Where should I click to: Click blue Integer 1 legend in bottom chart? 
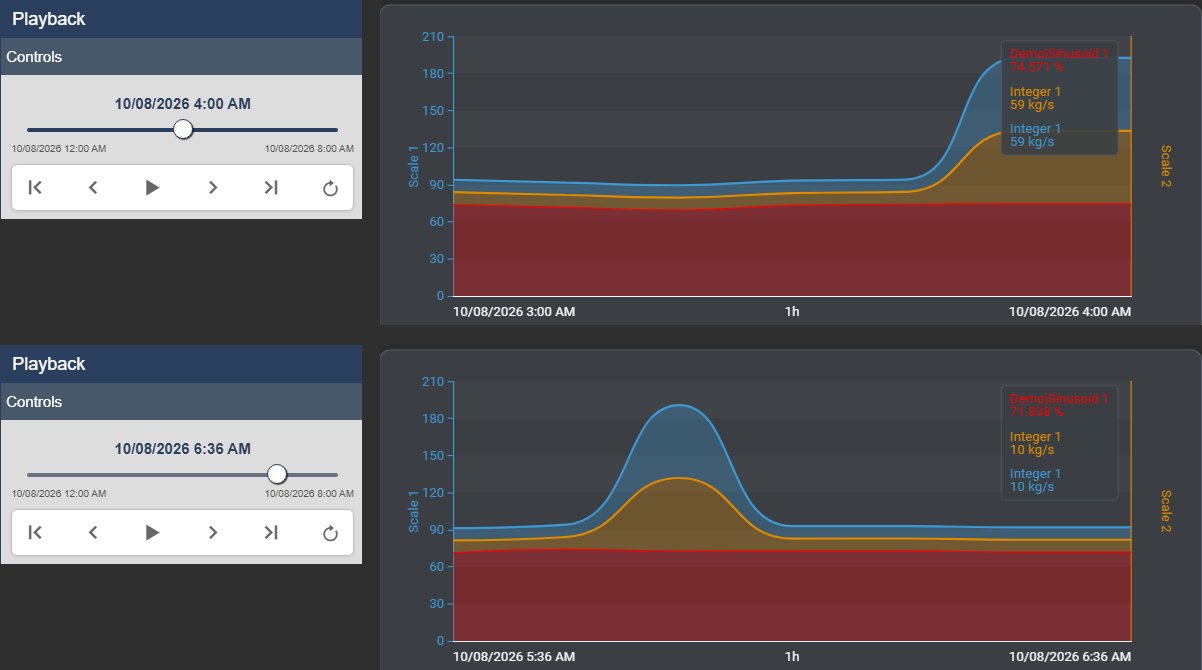[x=1036, y=480]
